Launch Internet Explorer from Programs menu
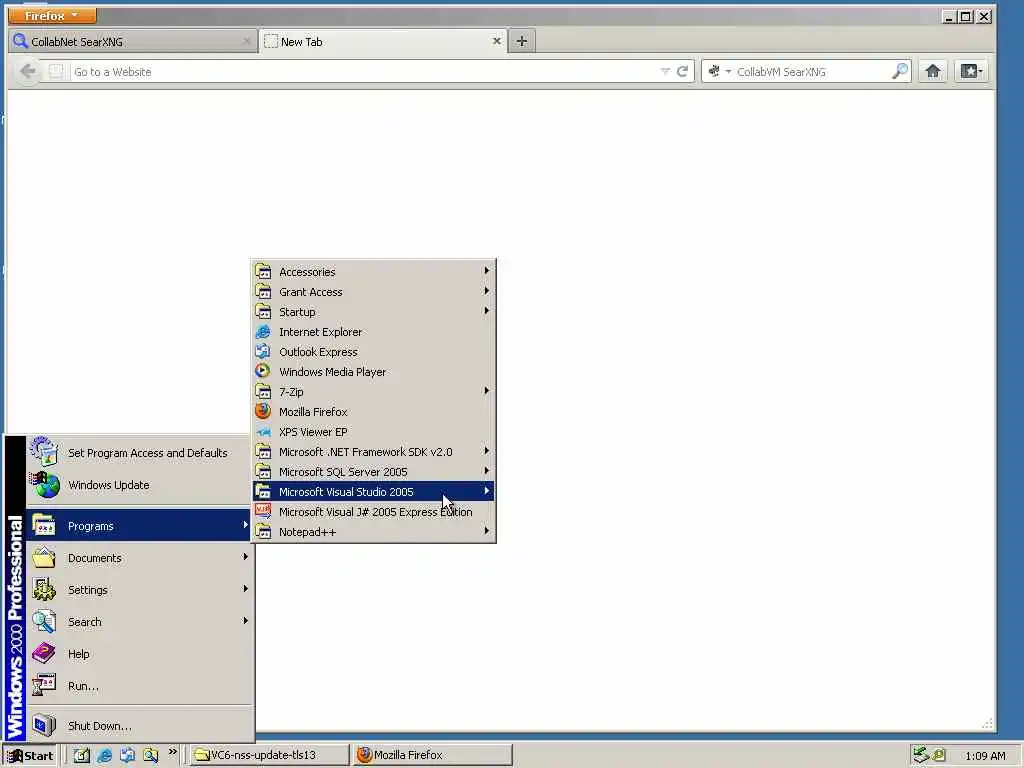 [x=374, y=332]
